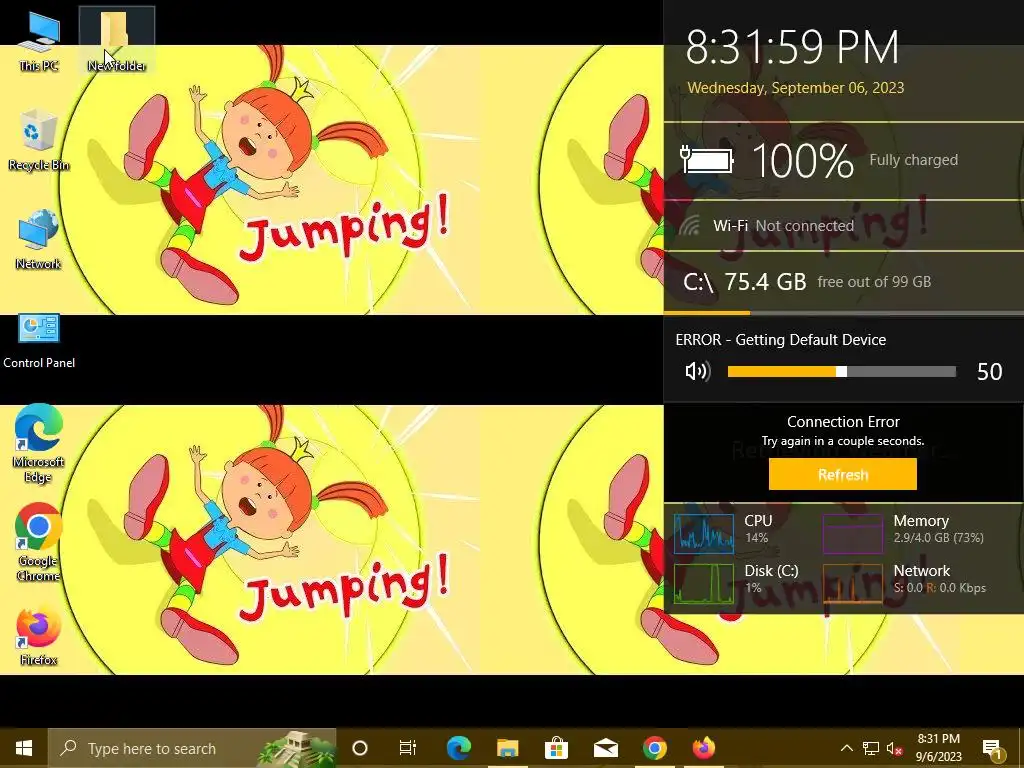
Task: Open the Mail app from taskbar
Action: 605,748
